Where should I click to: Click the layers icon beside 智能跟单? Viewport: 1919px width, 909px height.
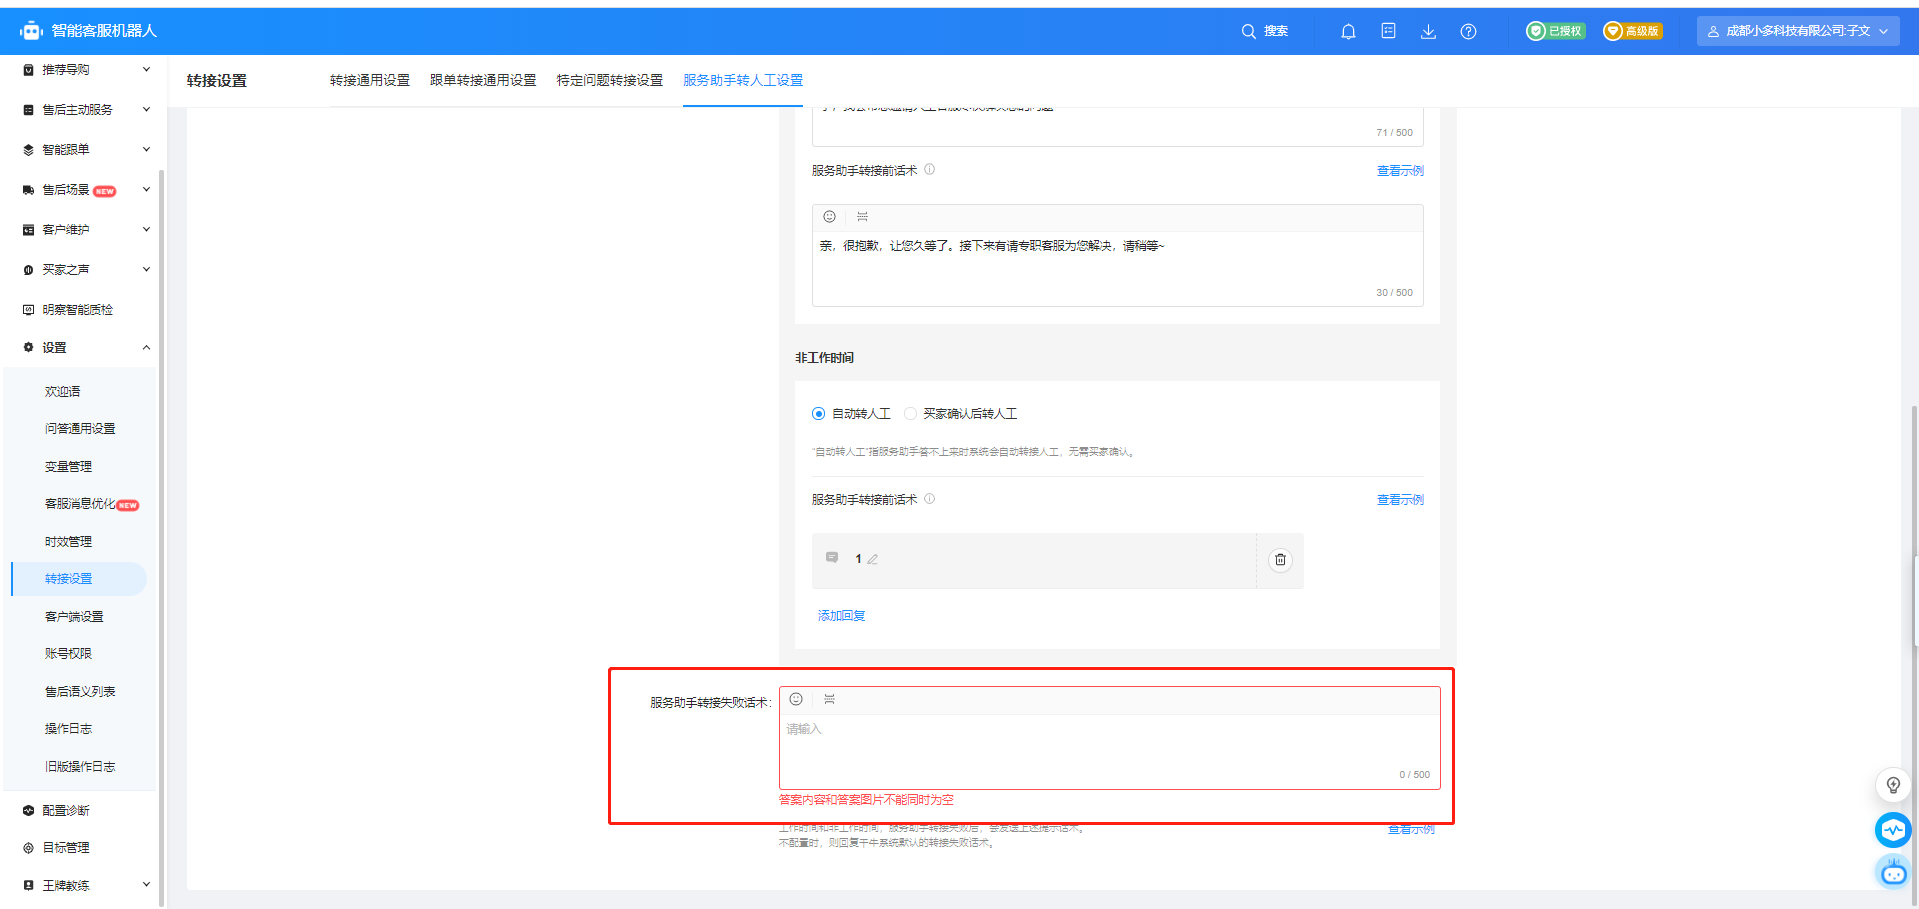[28, 150]
